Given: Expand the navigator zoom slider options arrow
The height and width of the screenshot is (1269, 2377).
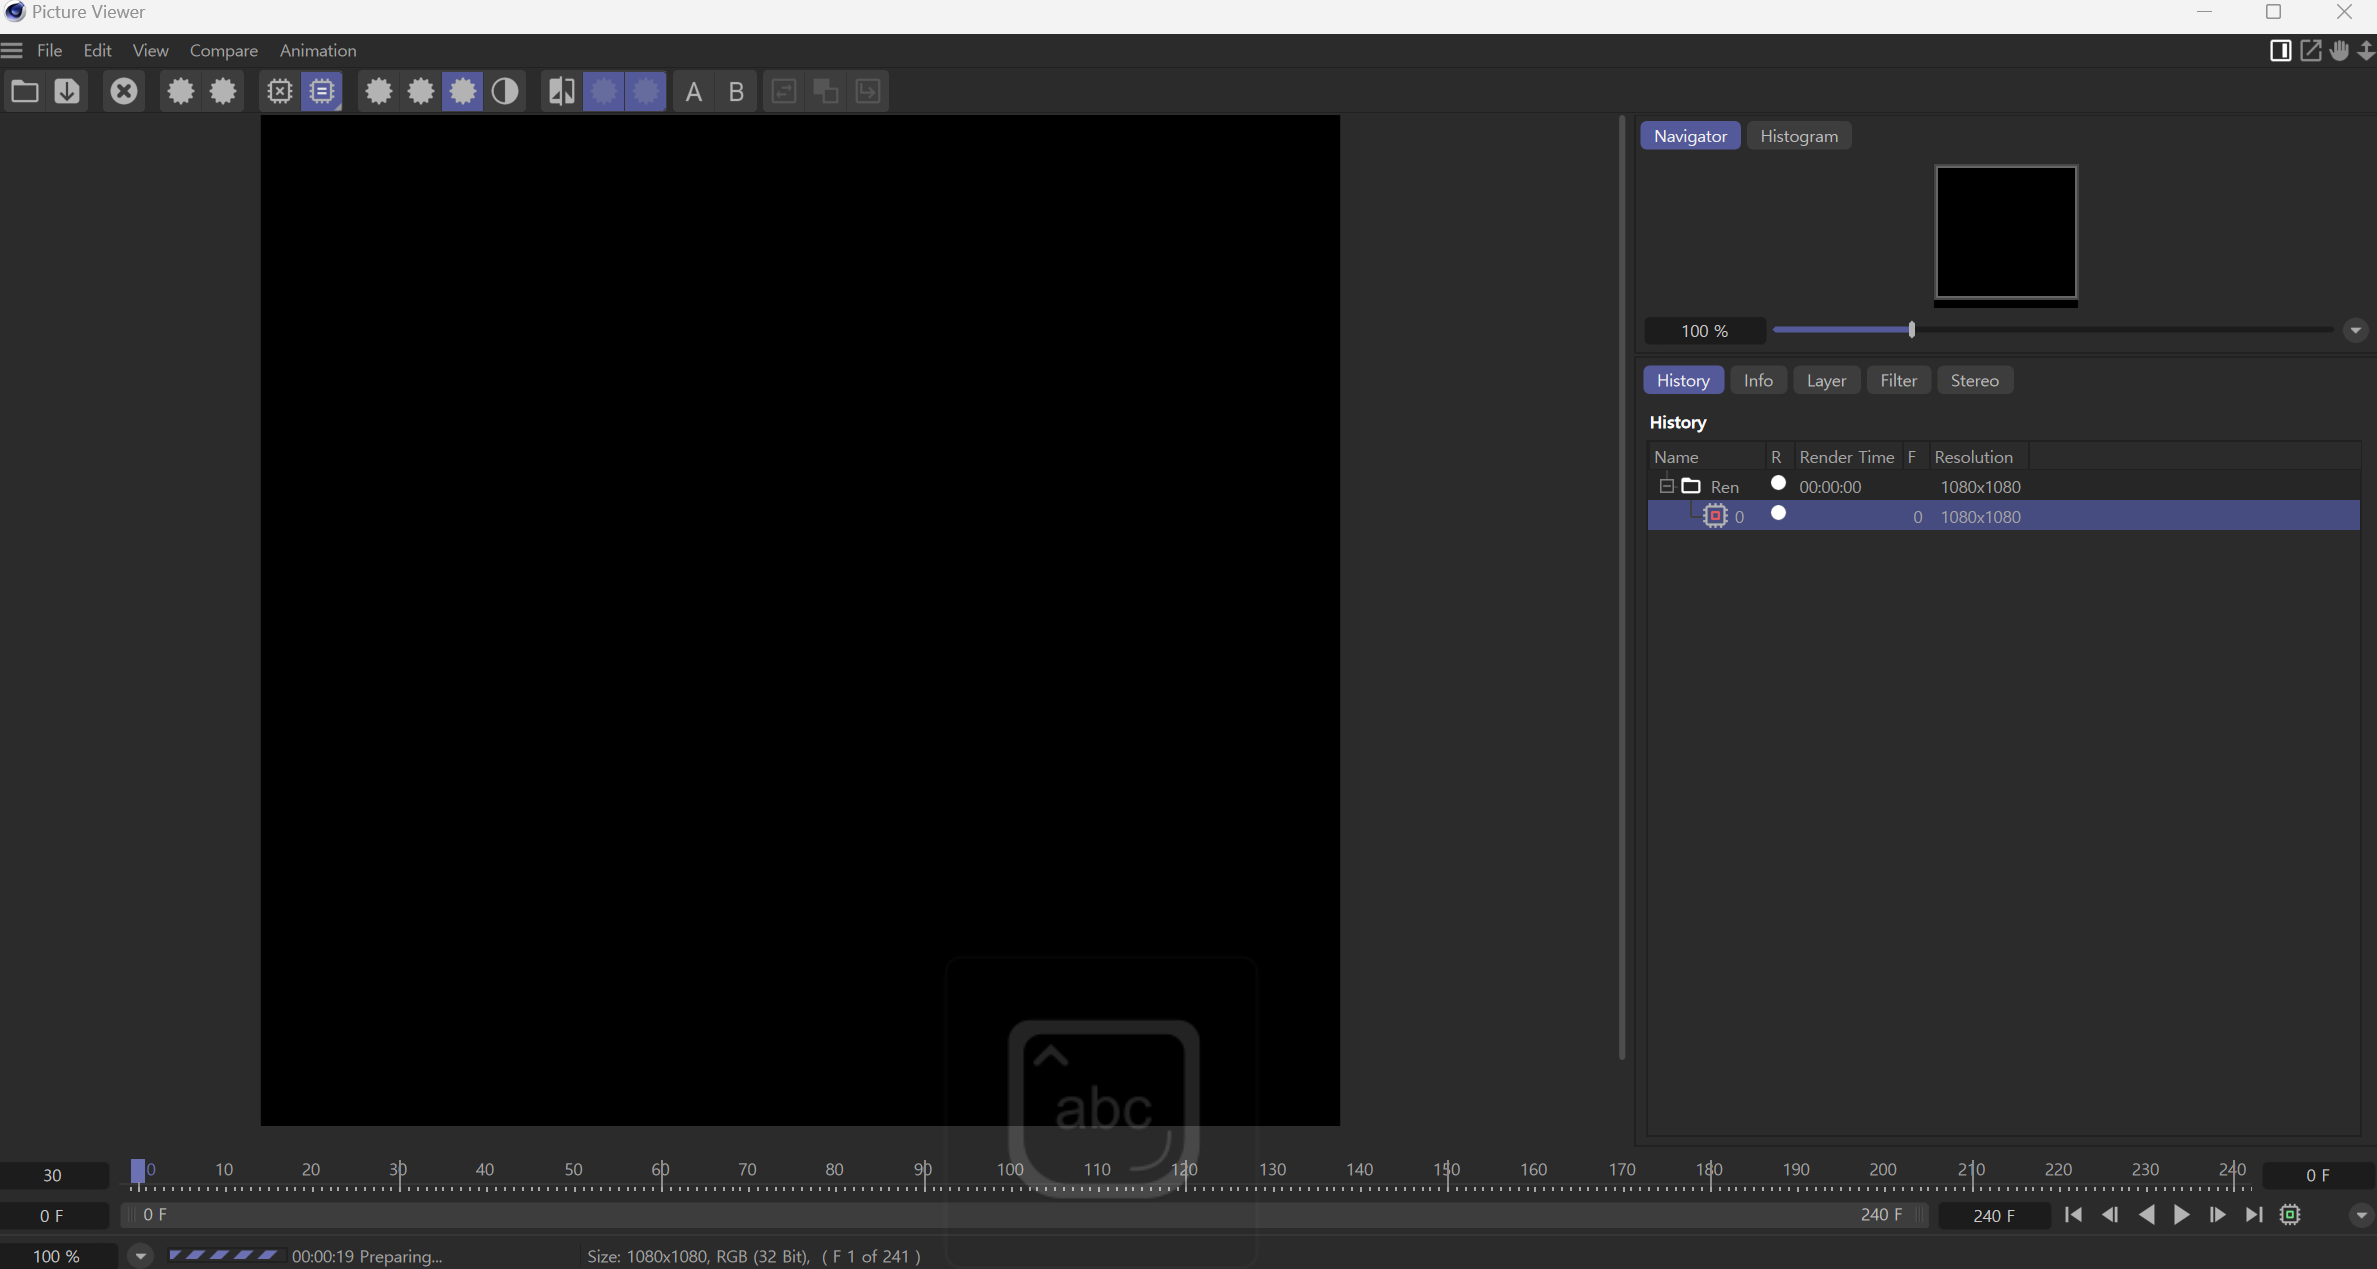Looking at the screenshot, I should click(2355, 330).
